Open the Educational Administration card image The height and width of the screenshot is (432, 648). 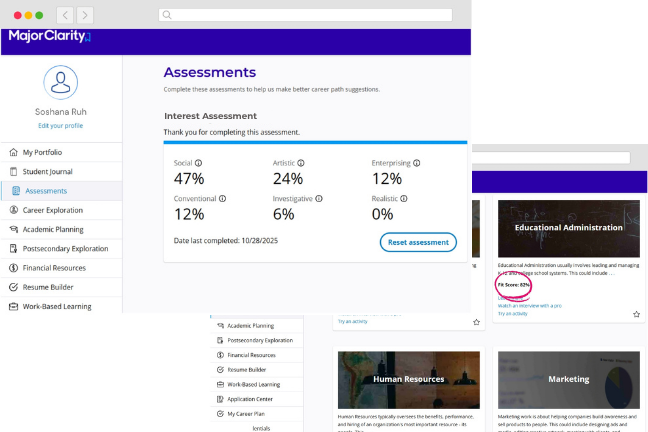click(x=569, y=229)
